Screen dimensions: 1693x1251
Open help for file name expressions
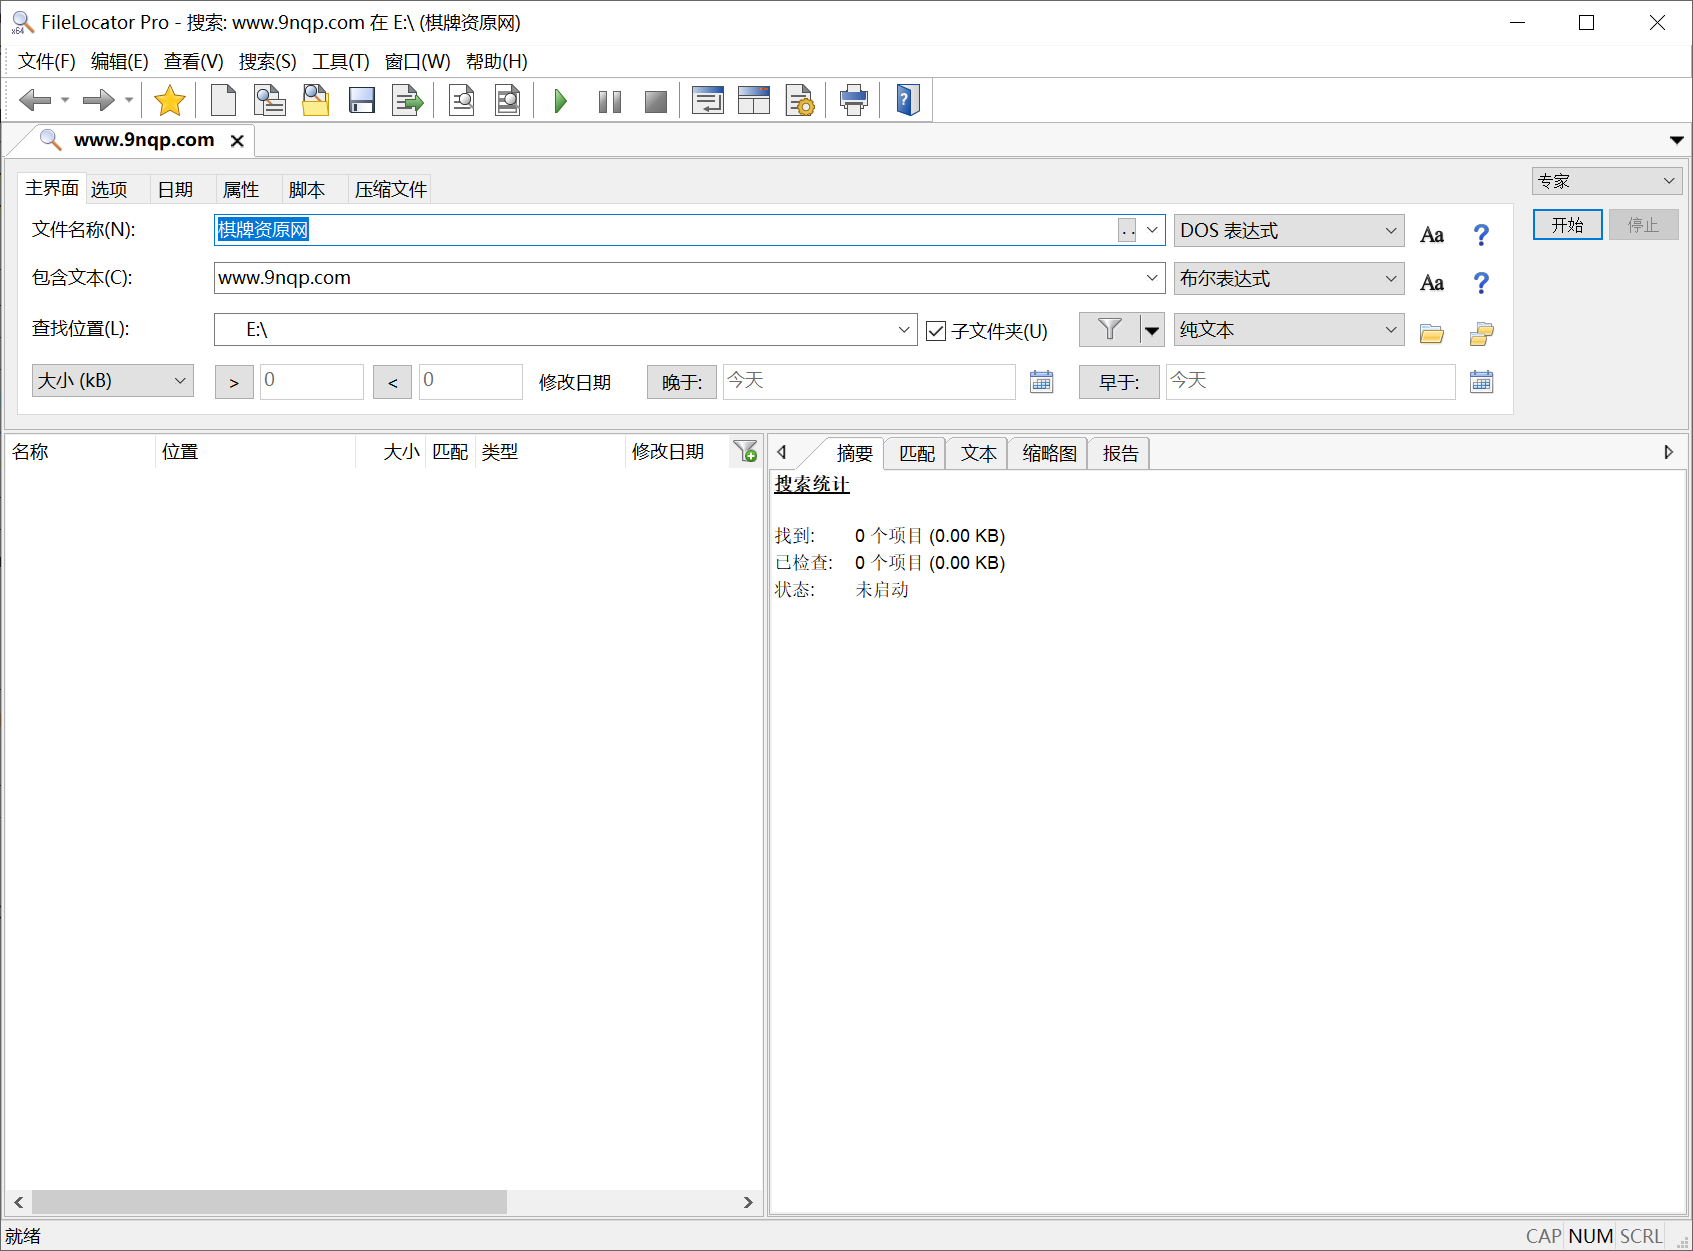click(x=1481, y=235)
